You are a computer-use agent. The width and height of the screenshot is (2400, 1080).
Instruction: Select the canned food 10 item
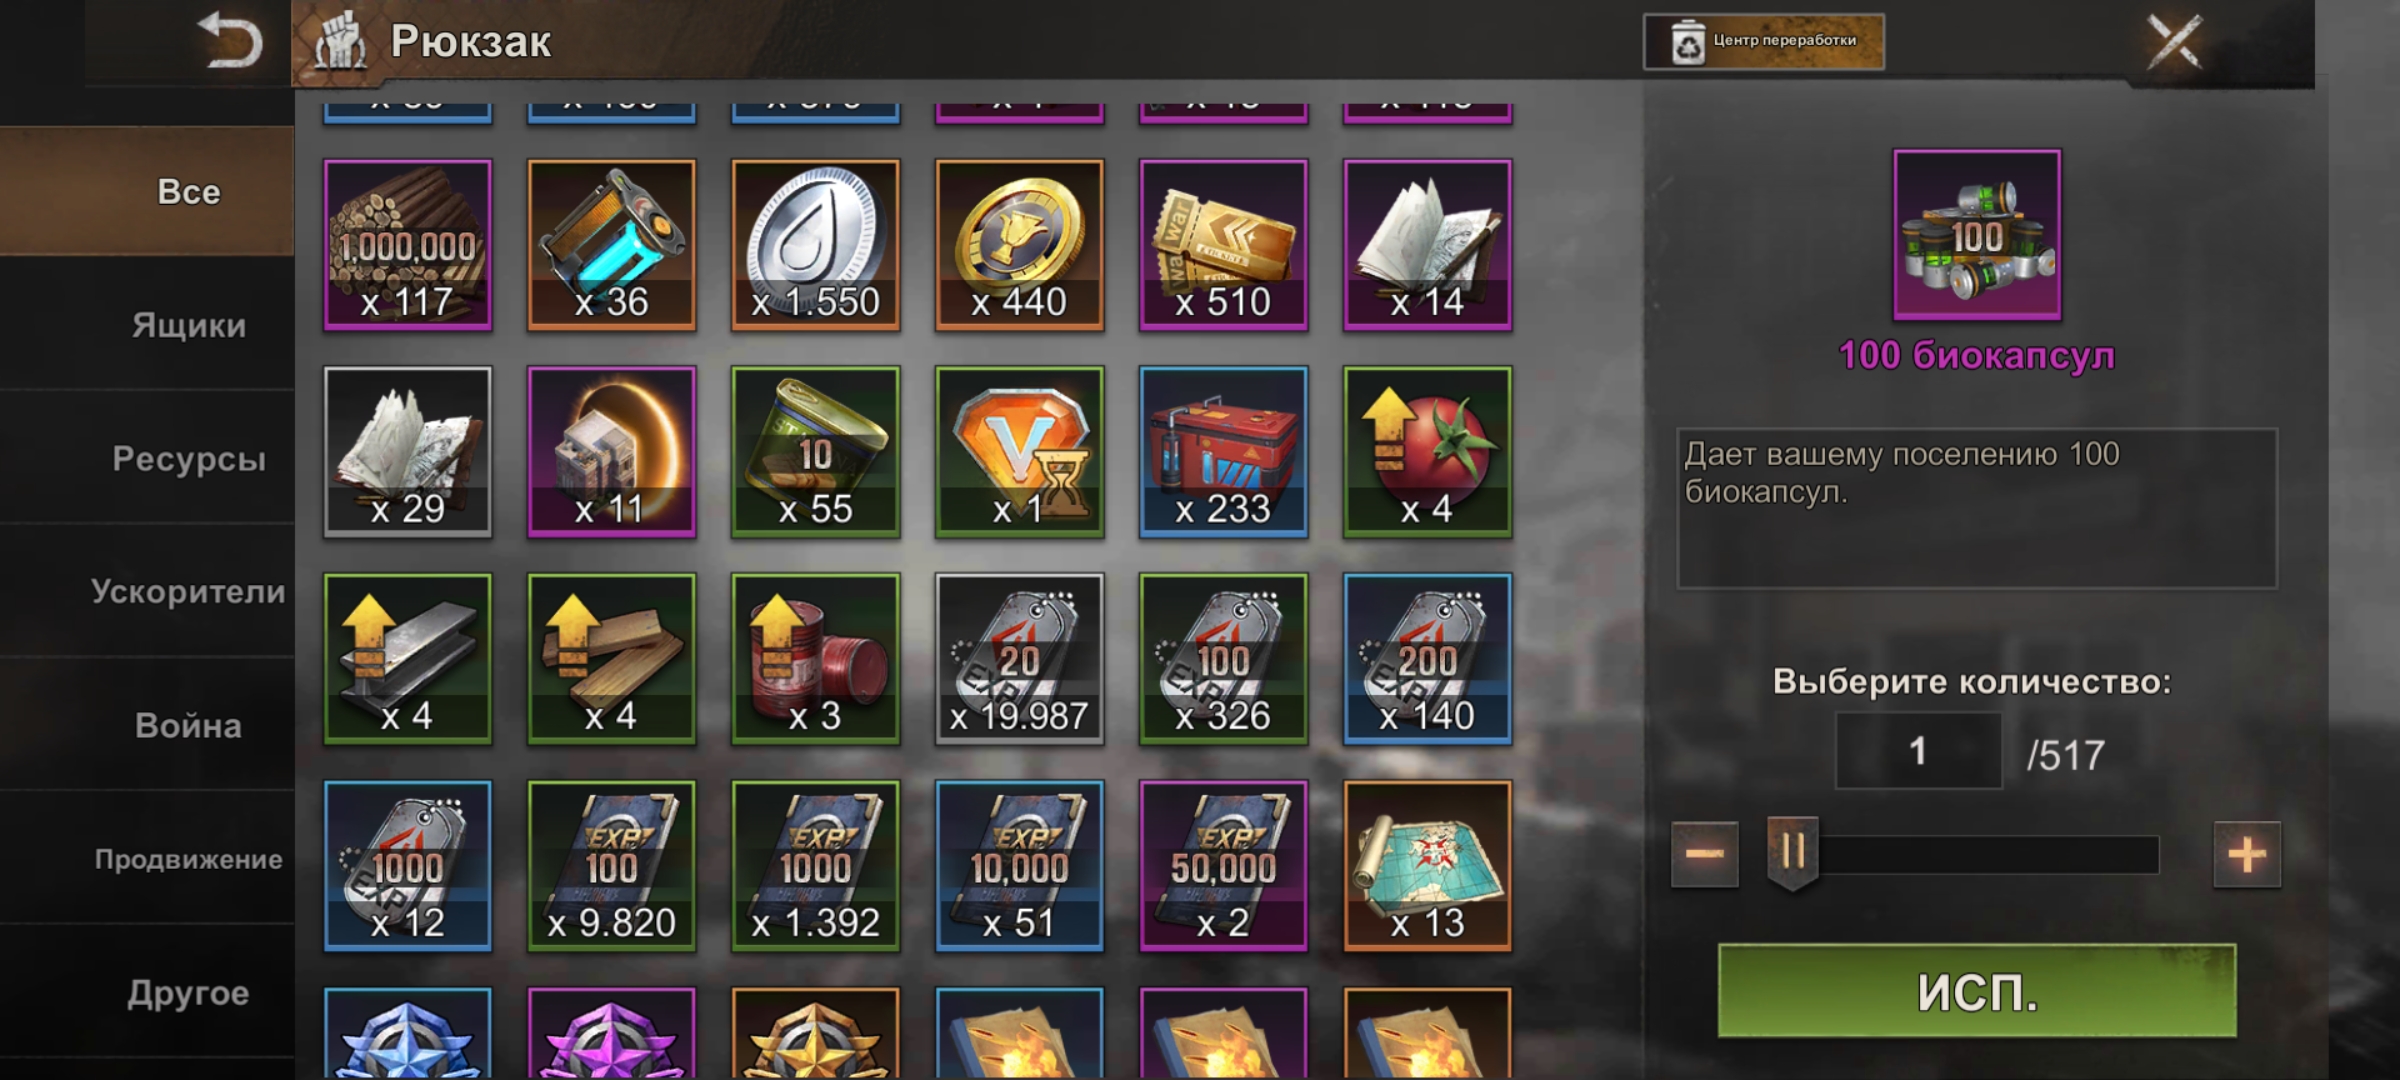tap(816, 452)
